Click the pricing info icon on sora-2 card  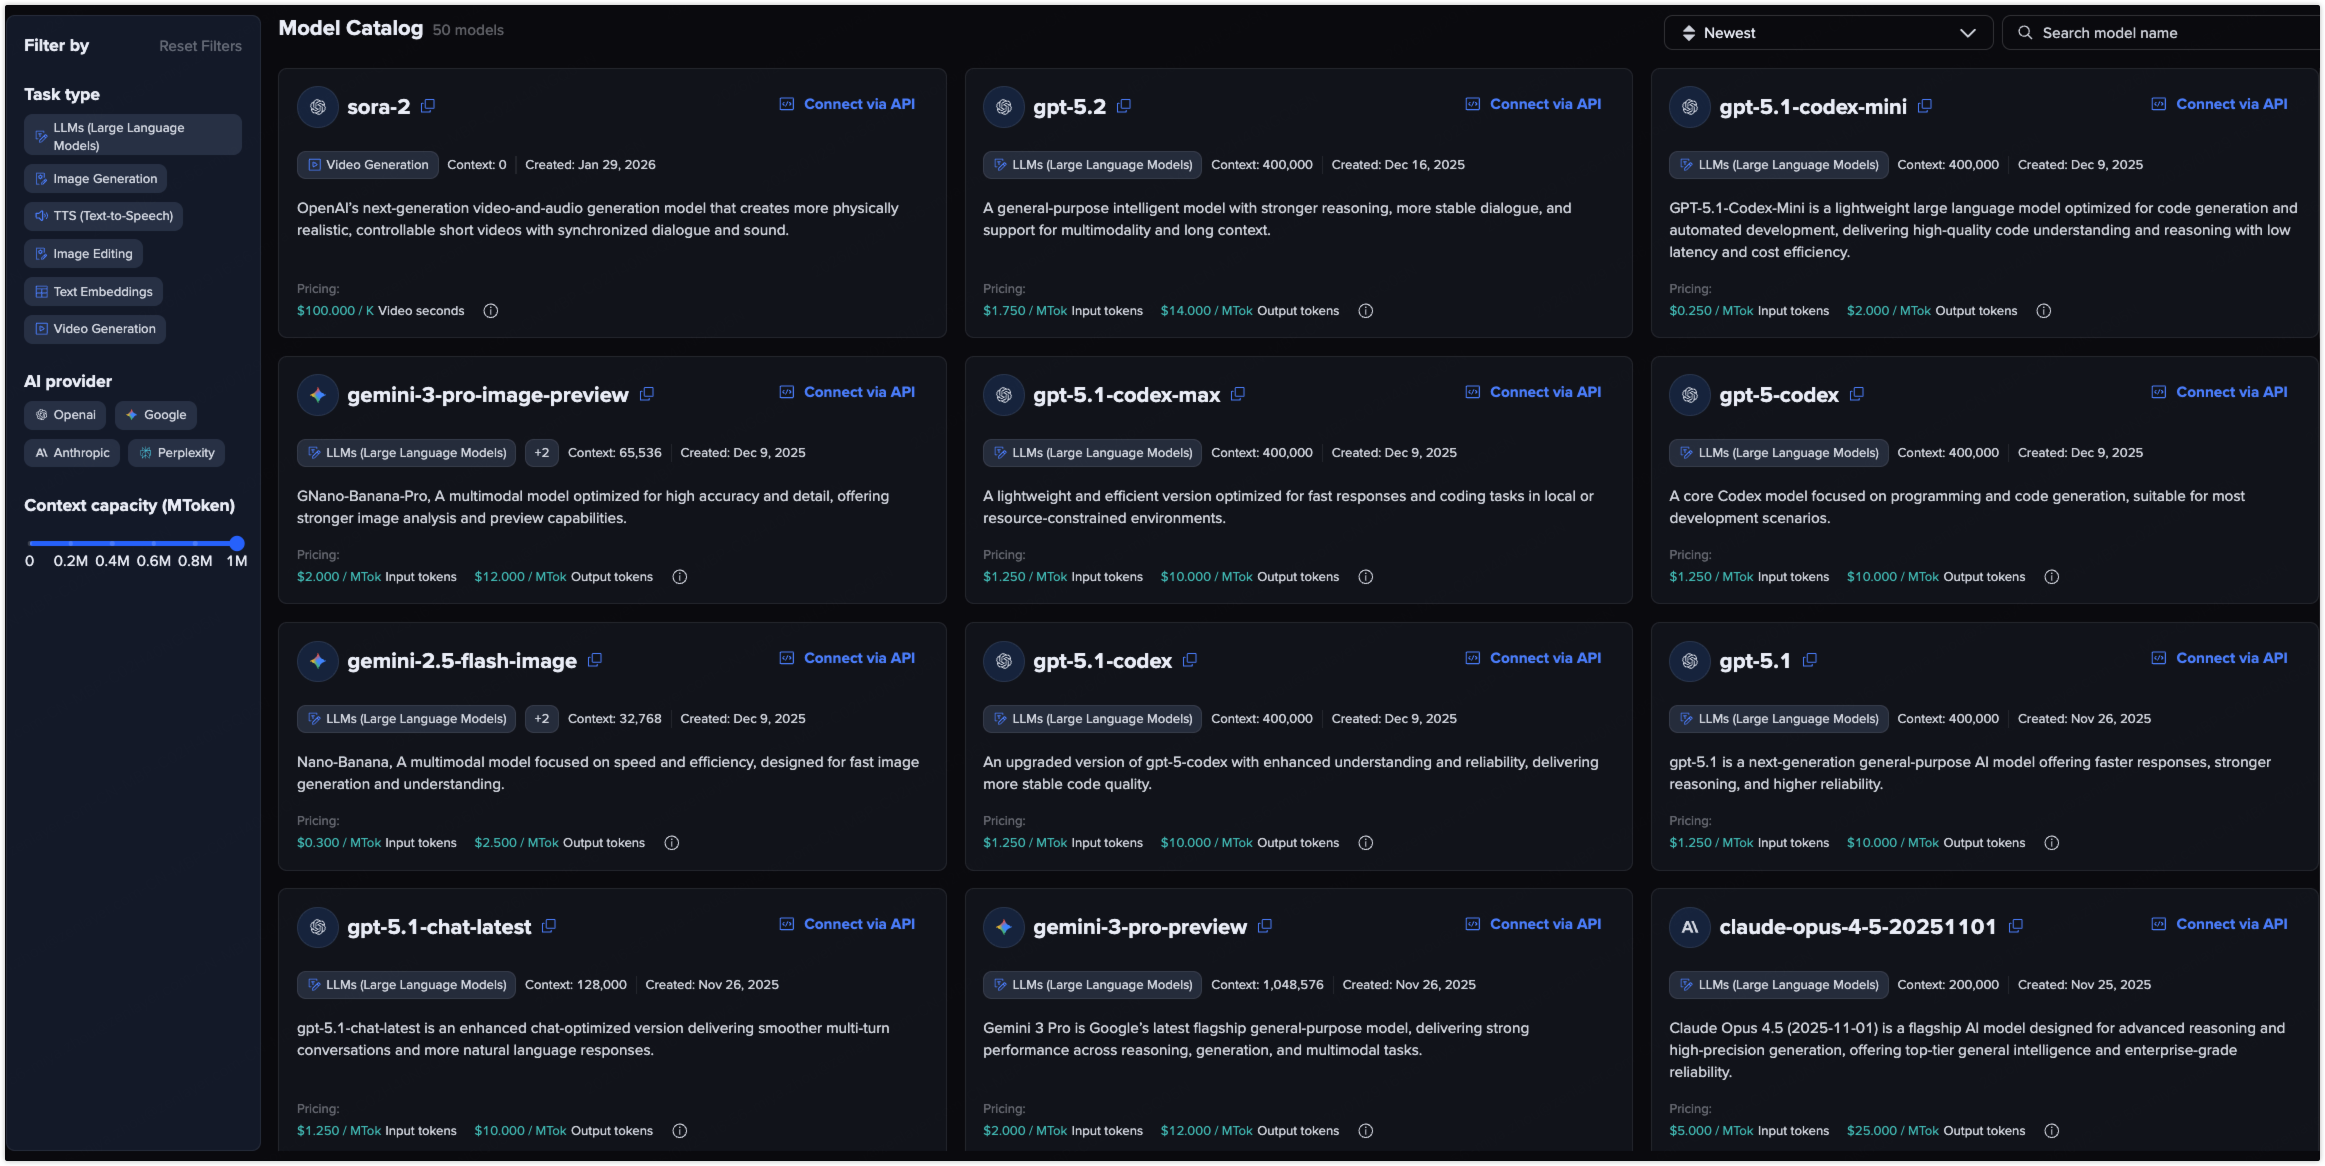491,311
